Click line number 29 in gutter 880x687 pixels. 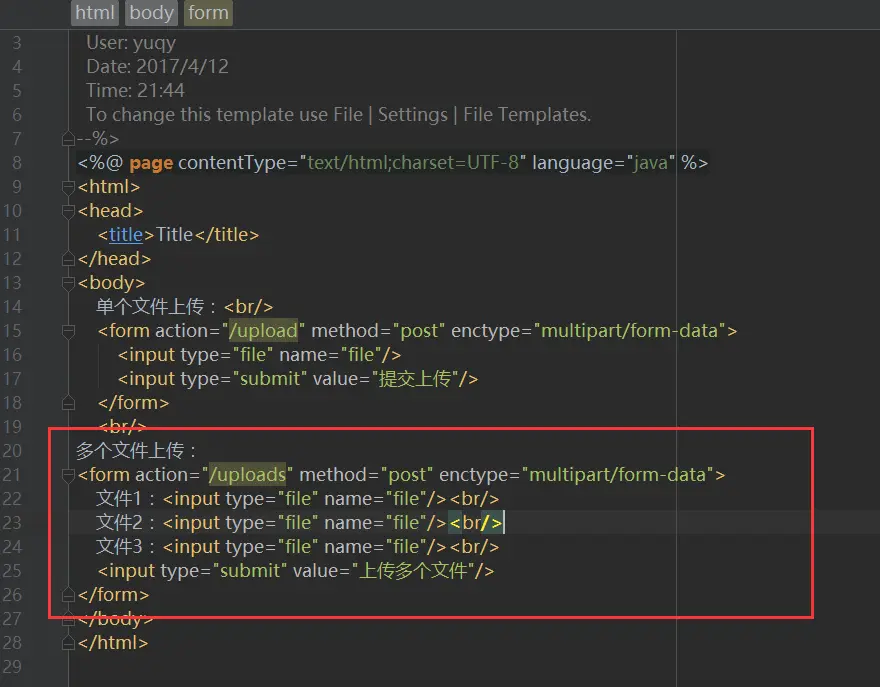(x=12, y=667)
